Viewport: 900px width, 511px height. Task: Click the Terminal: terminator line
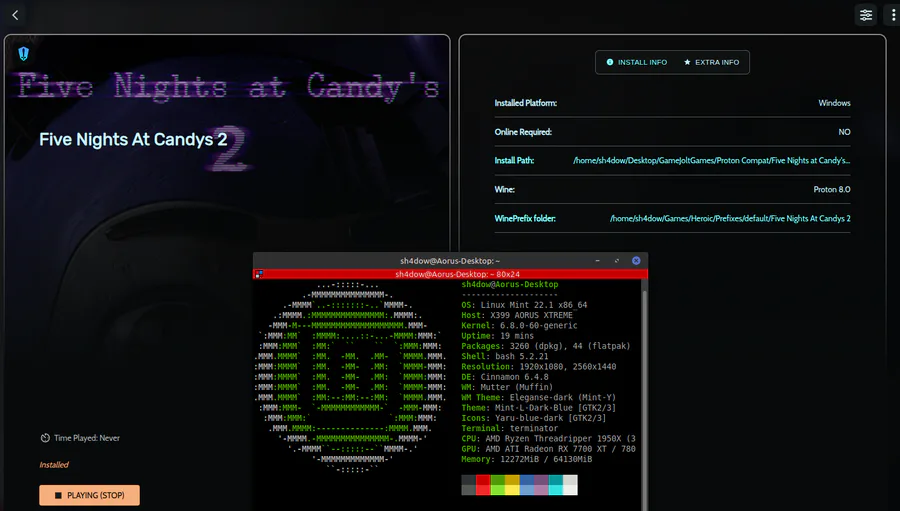(510, 428)
